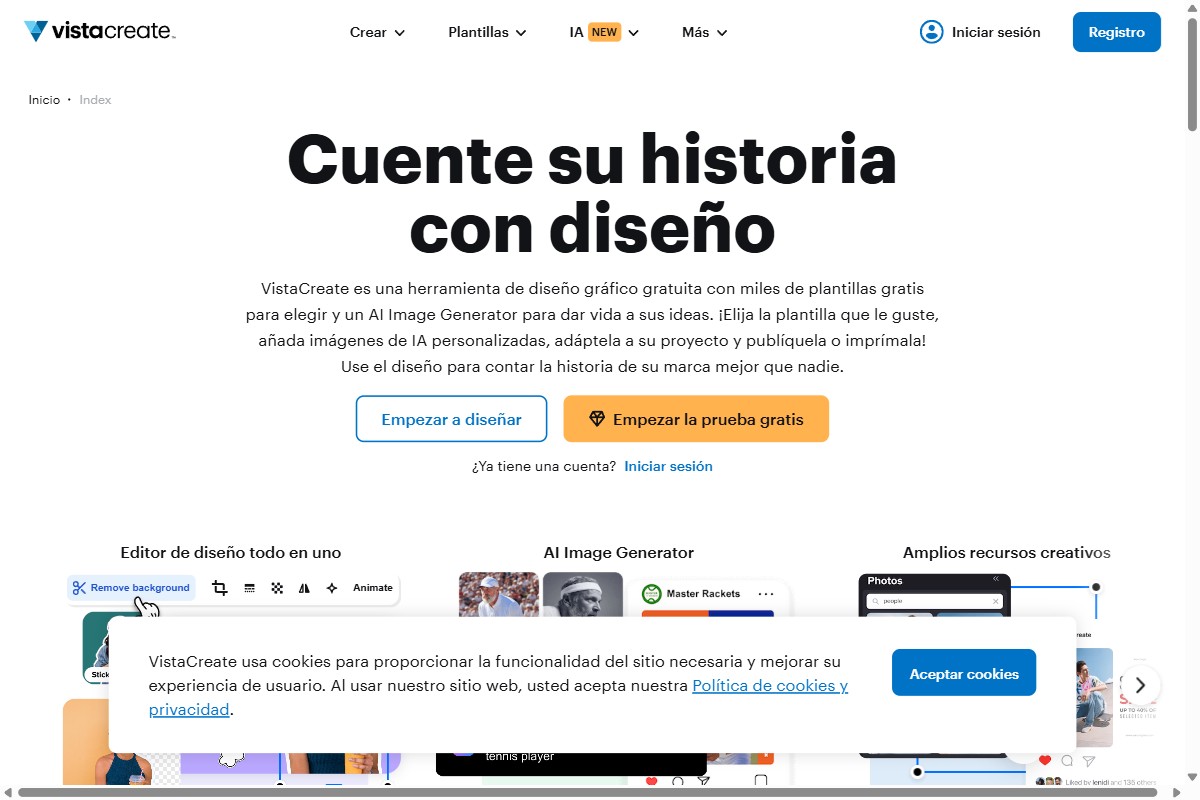Start the free trial with Empezar la prueba gratis
Image resolution: width=1200 pixels, height=800 pixels.
click(x=696, y=419)
